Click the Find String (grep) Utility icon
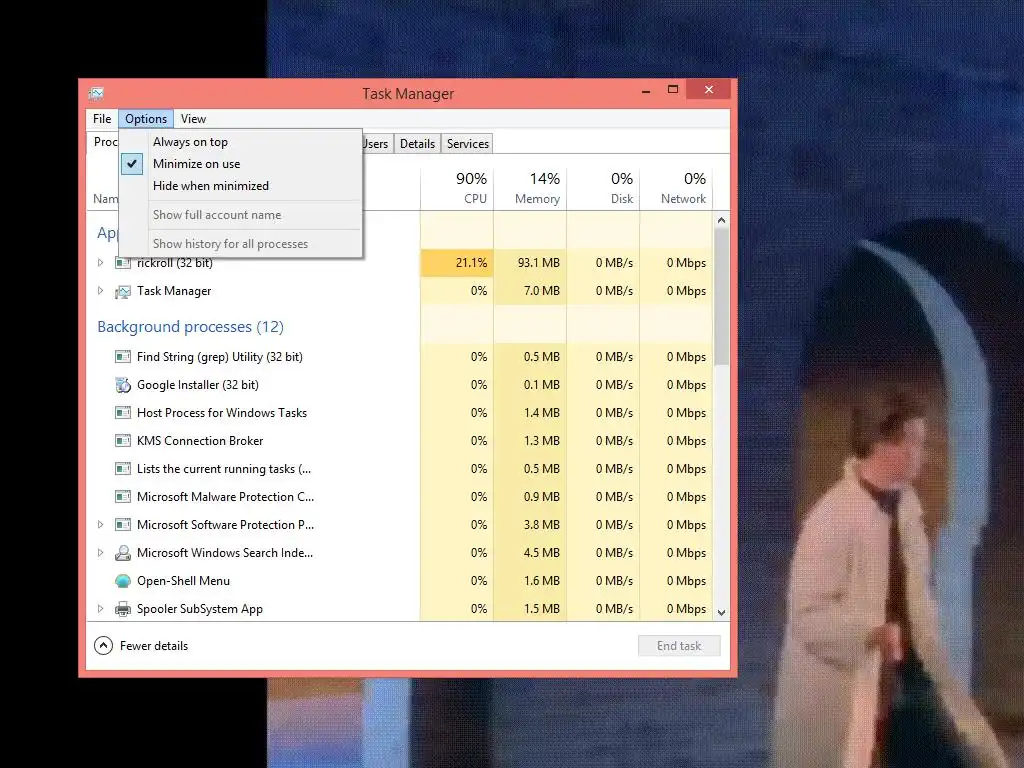Viewport: 1024px width, 768px height. coord(123,357)
